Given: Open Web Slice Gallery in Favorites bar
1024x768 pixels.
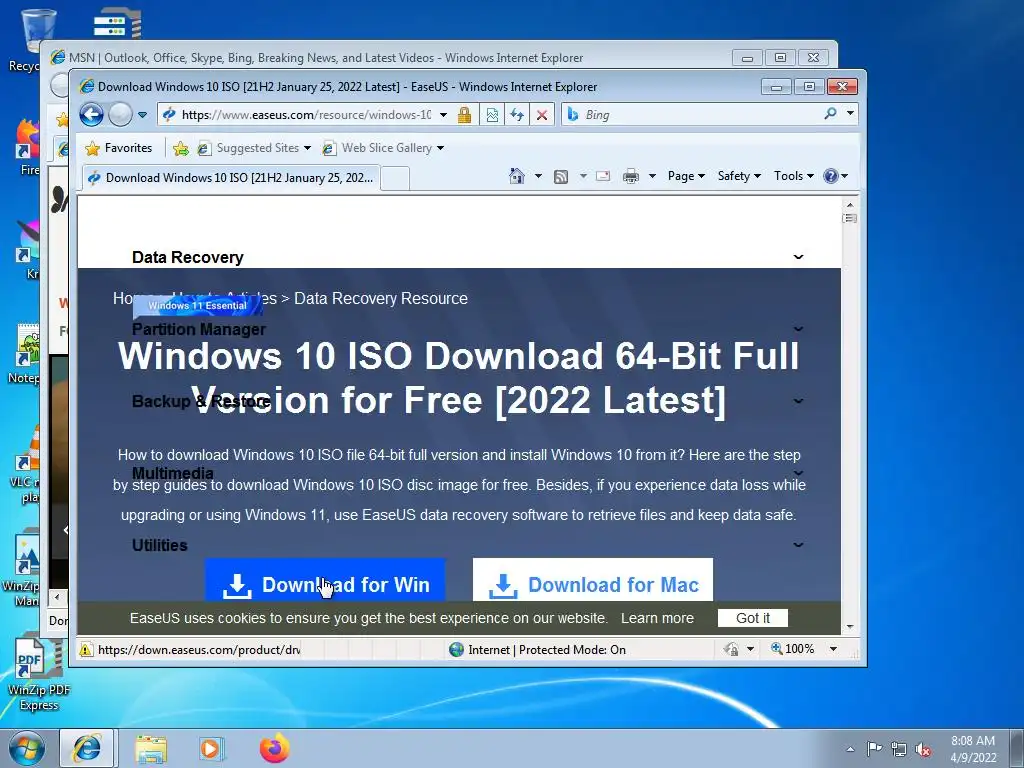Looking at the screenshot, I should (383, 148).
